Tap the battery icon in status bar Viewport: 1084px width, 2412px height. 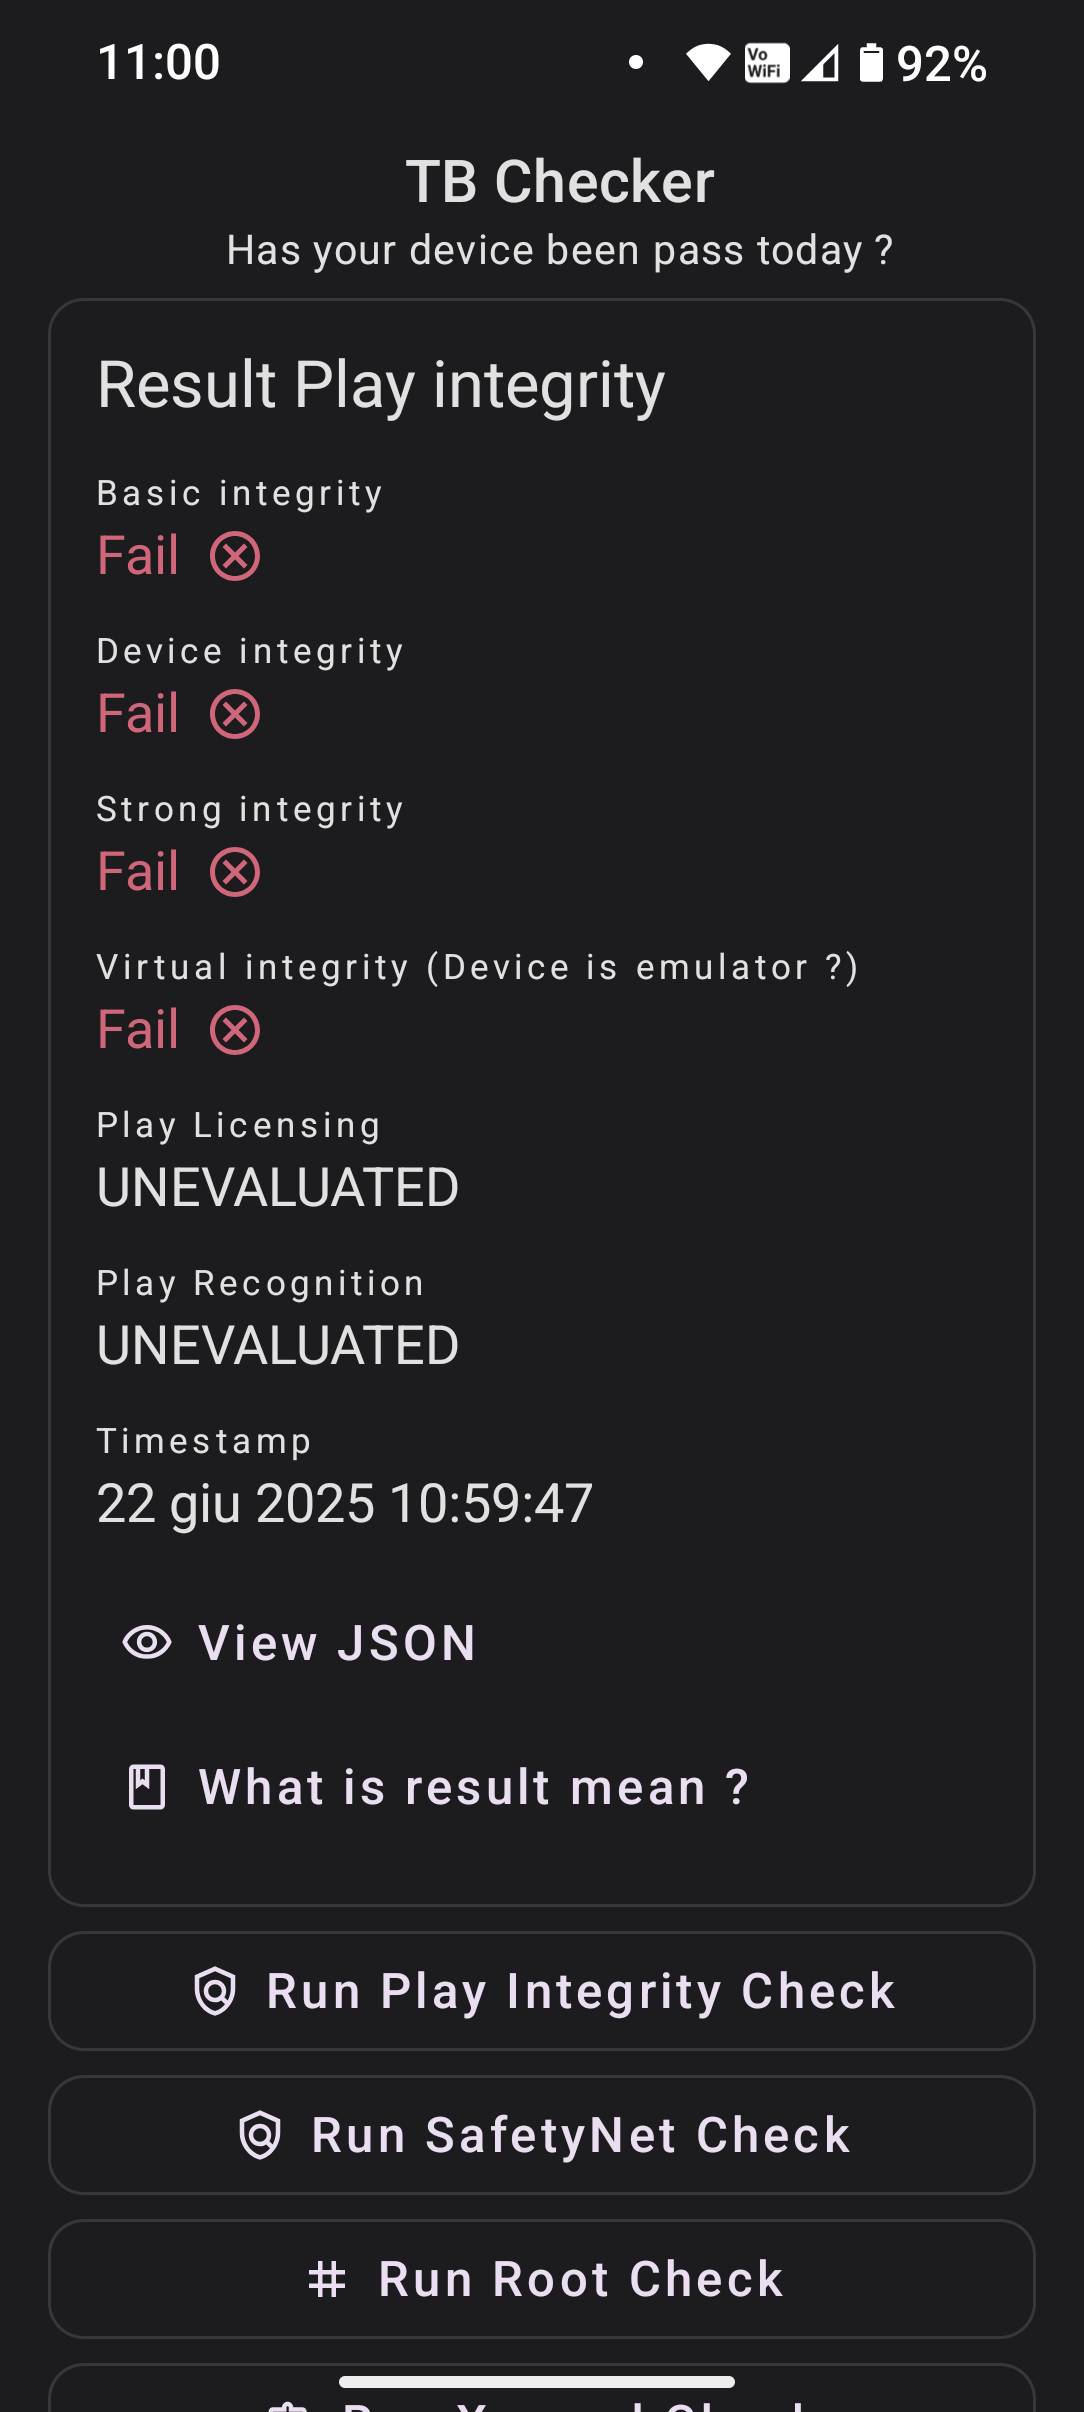tap(872, 63)
